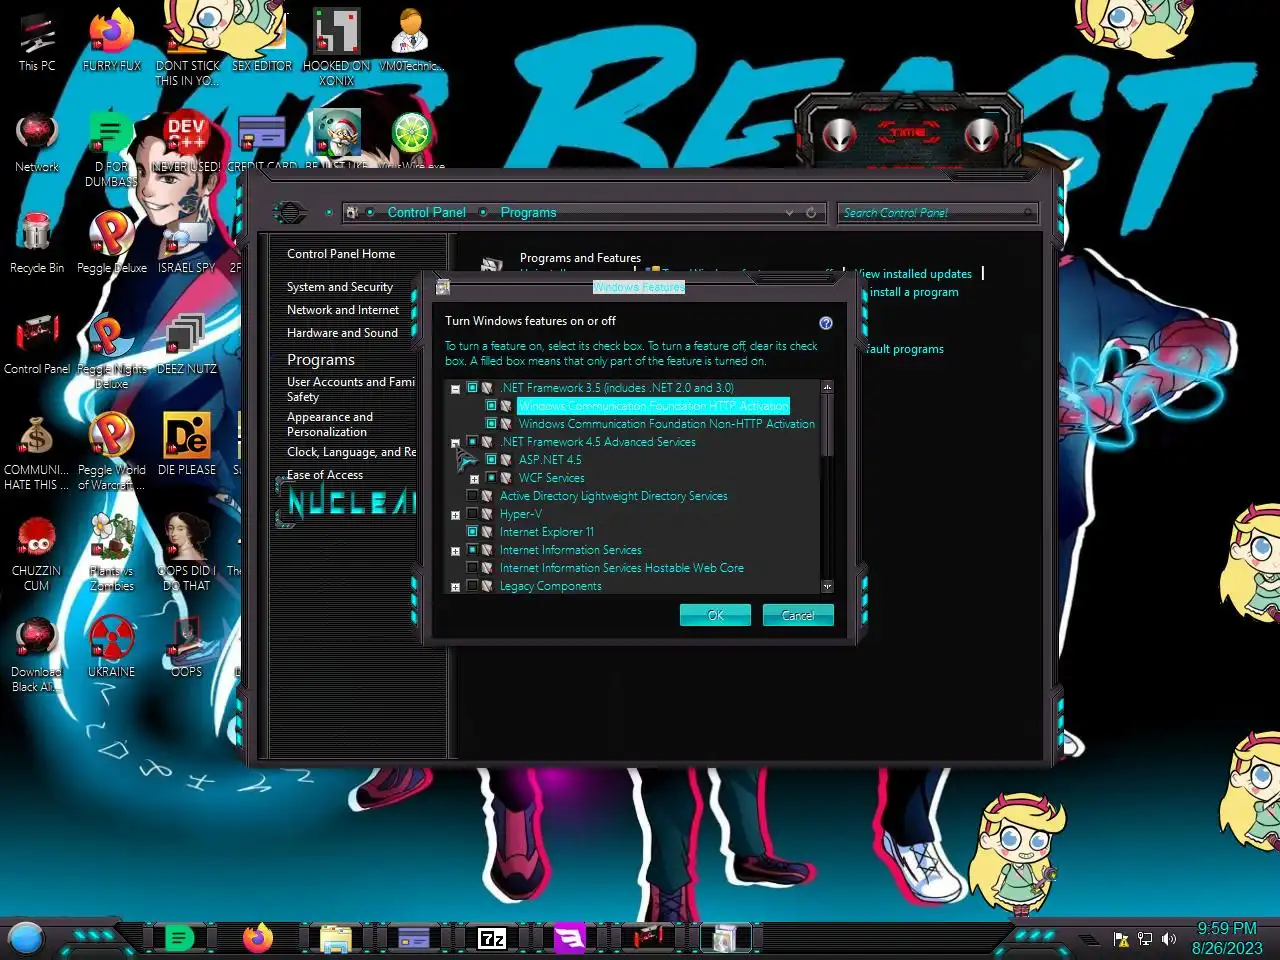This screenshot has height=960, width=1280.
Task: Toggle the .NET Framework 3.5 checkbox
Action: pyautogui.click(x=473, y=388)
